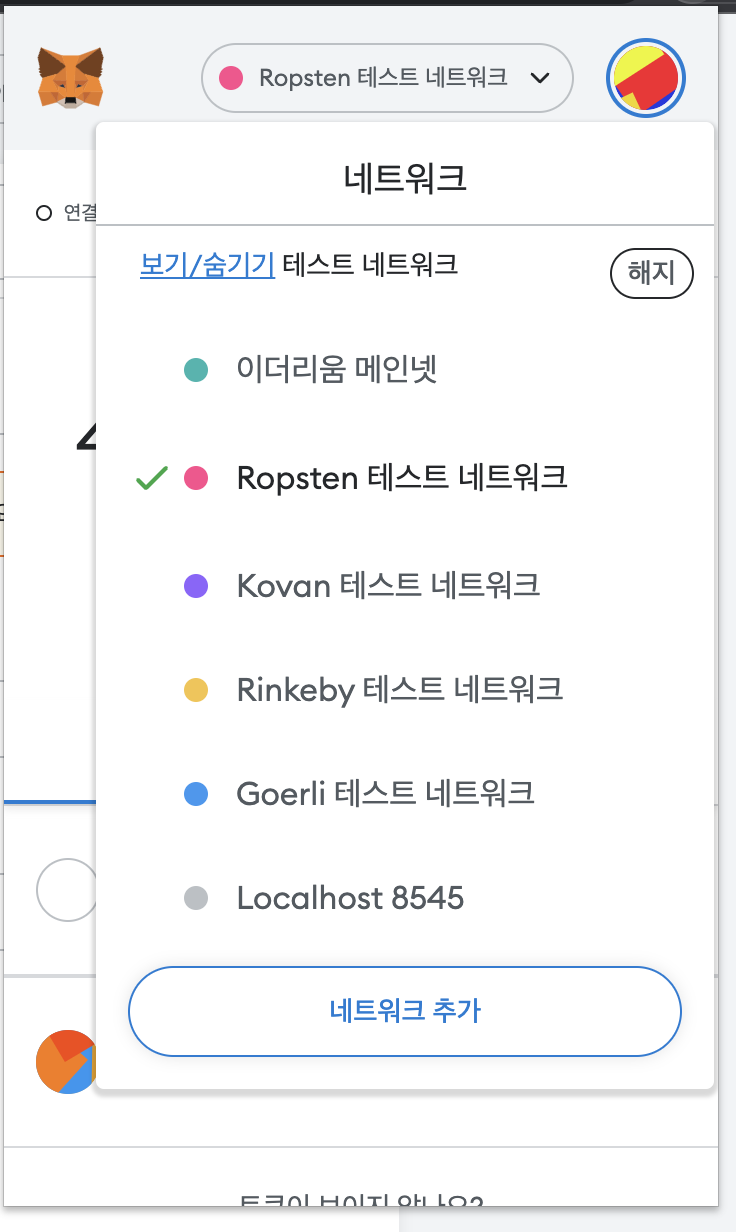This screenshot has width=736, height=1232.
Task: Switch to Rinkeby 테스트 네트워크
Action: click(x=399, y=690)
